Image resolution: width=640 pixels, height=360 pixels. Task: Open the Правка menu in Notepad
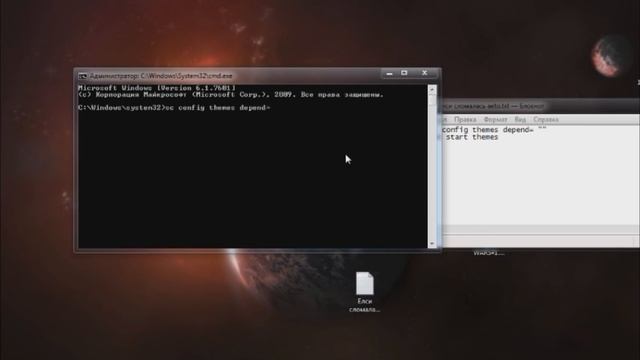coord(465,120)
